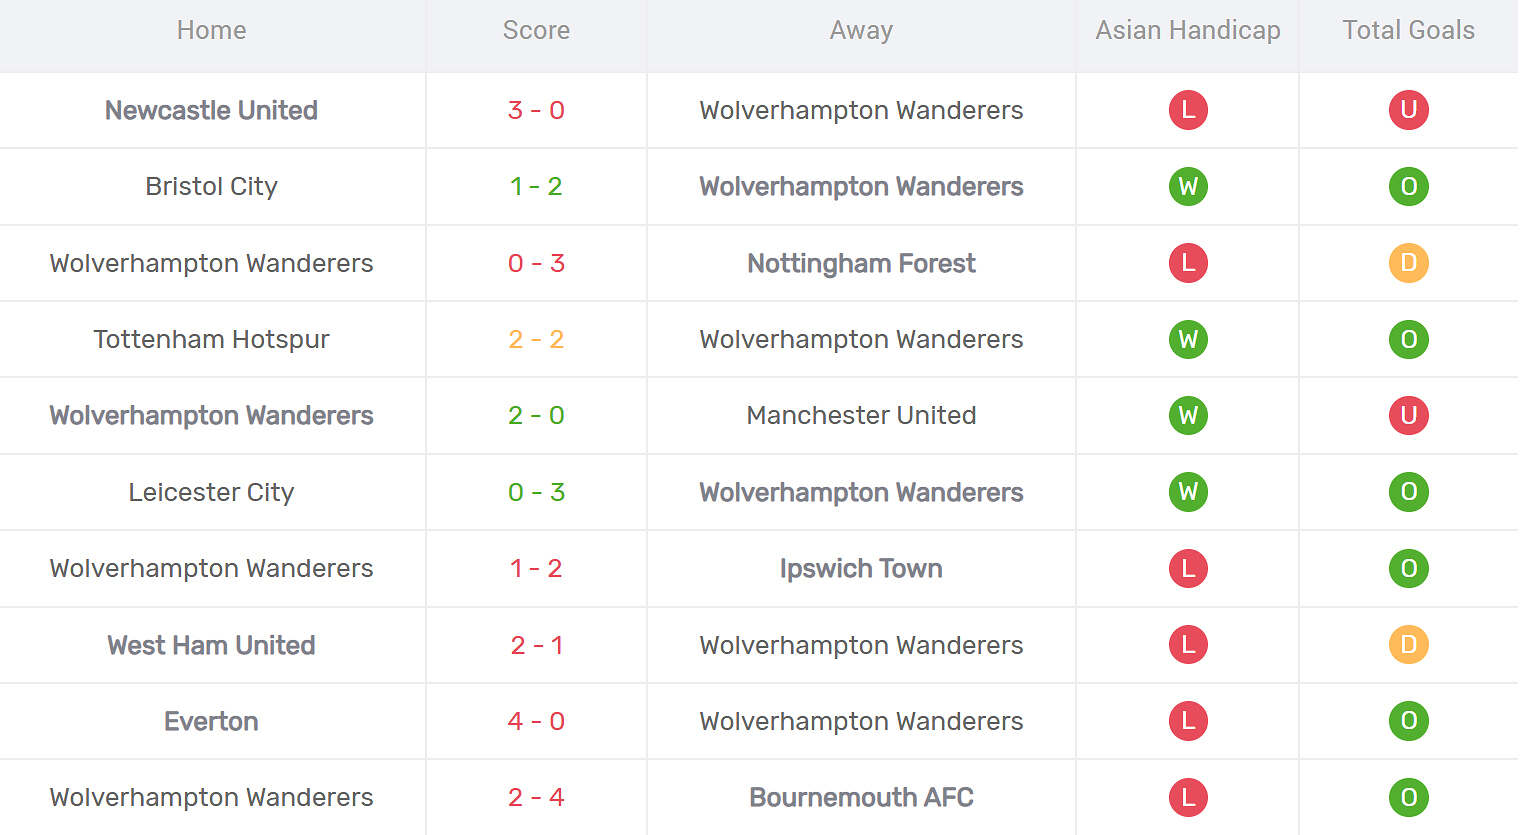Image resolution: width=1521 pixels, height=835 pixels.
Task: Open the Manchester United team link
Action: click(x=861, y=415)
